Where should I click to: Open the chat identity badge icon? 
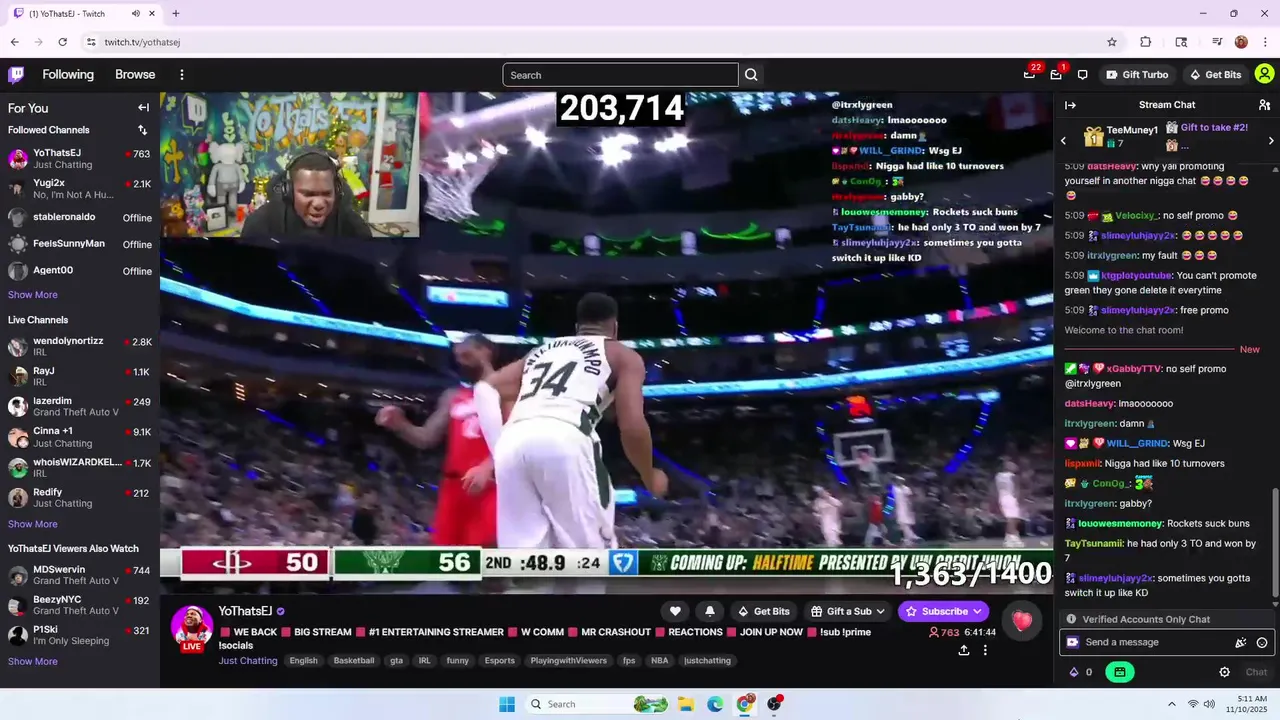[1073, 643]
